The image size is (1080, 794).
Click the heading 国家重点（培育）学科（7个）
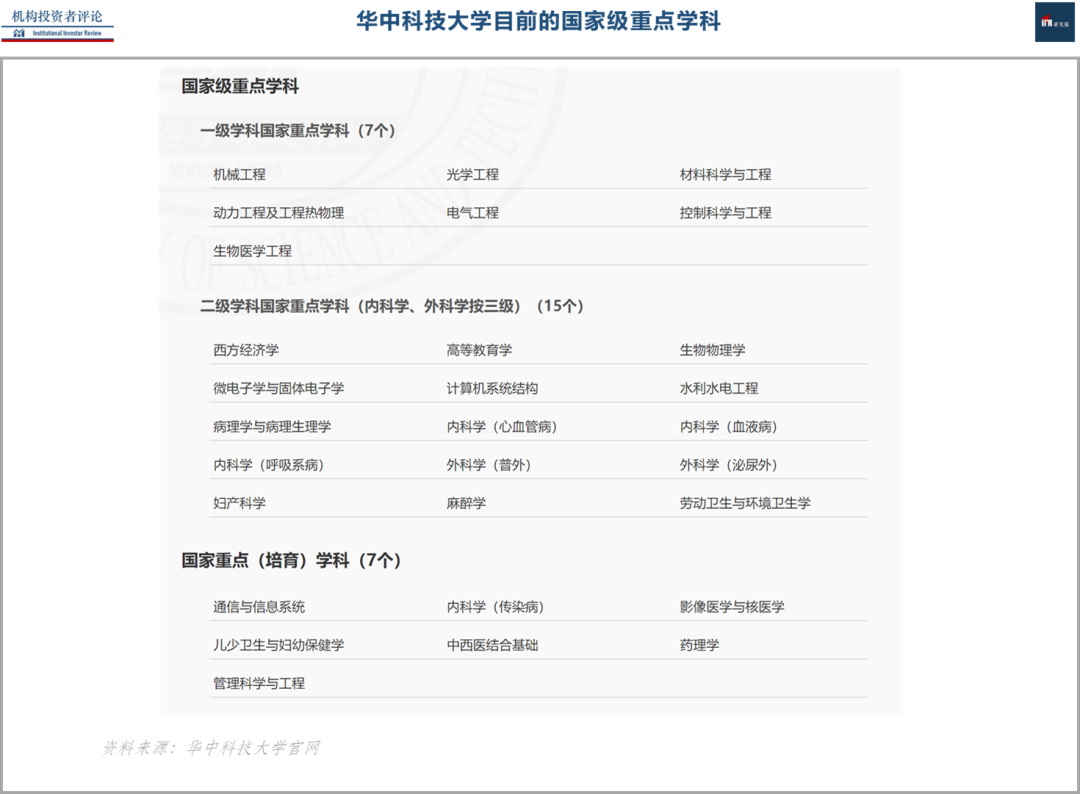click(x=291, y=560)
